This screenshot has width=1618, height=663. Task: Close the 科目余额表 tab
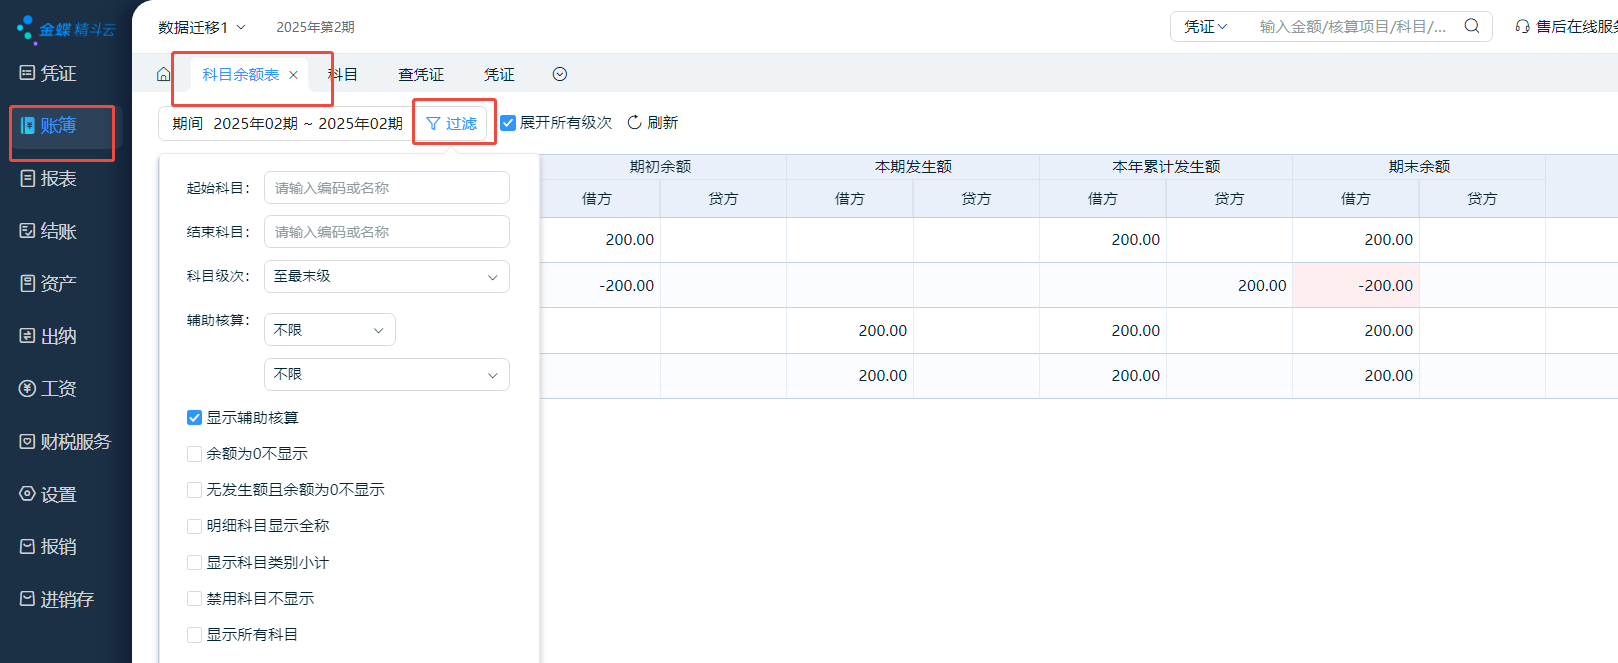pos(293,75)
